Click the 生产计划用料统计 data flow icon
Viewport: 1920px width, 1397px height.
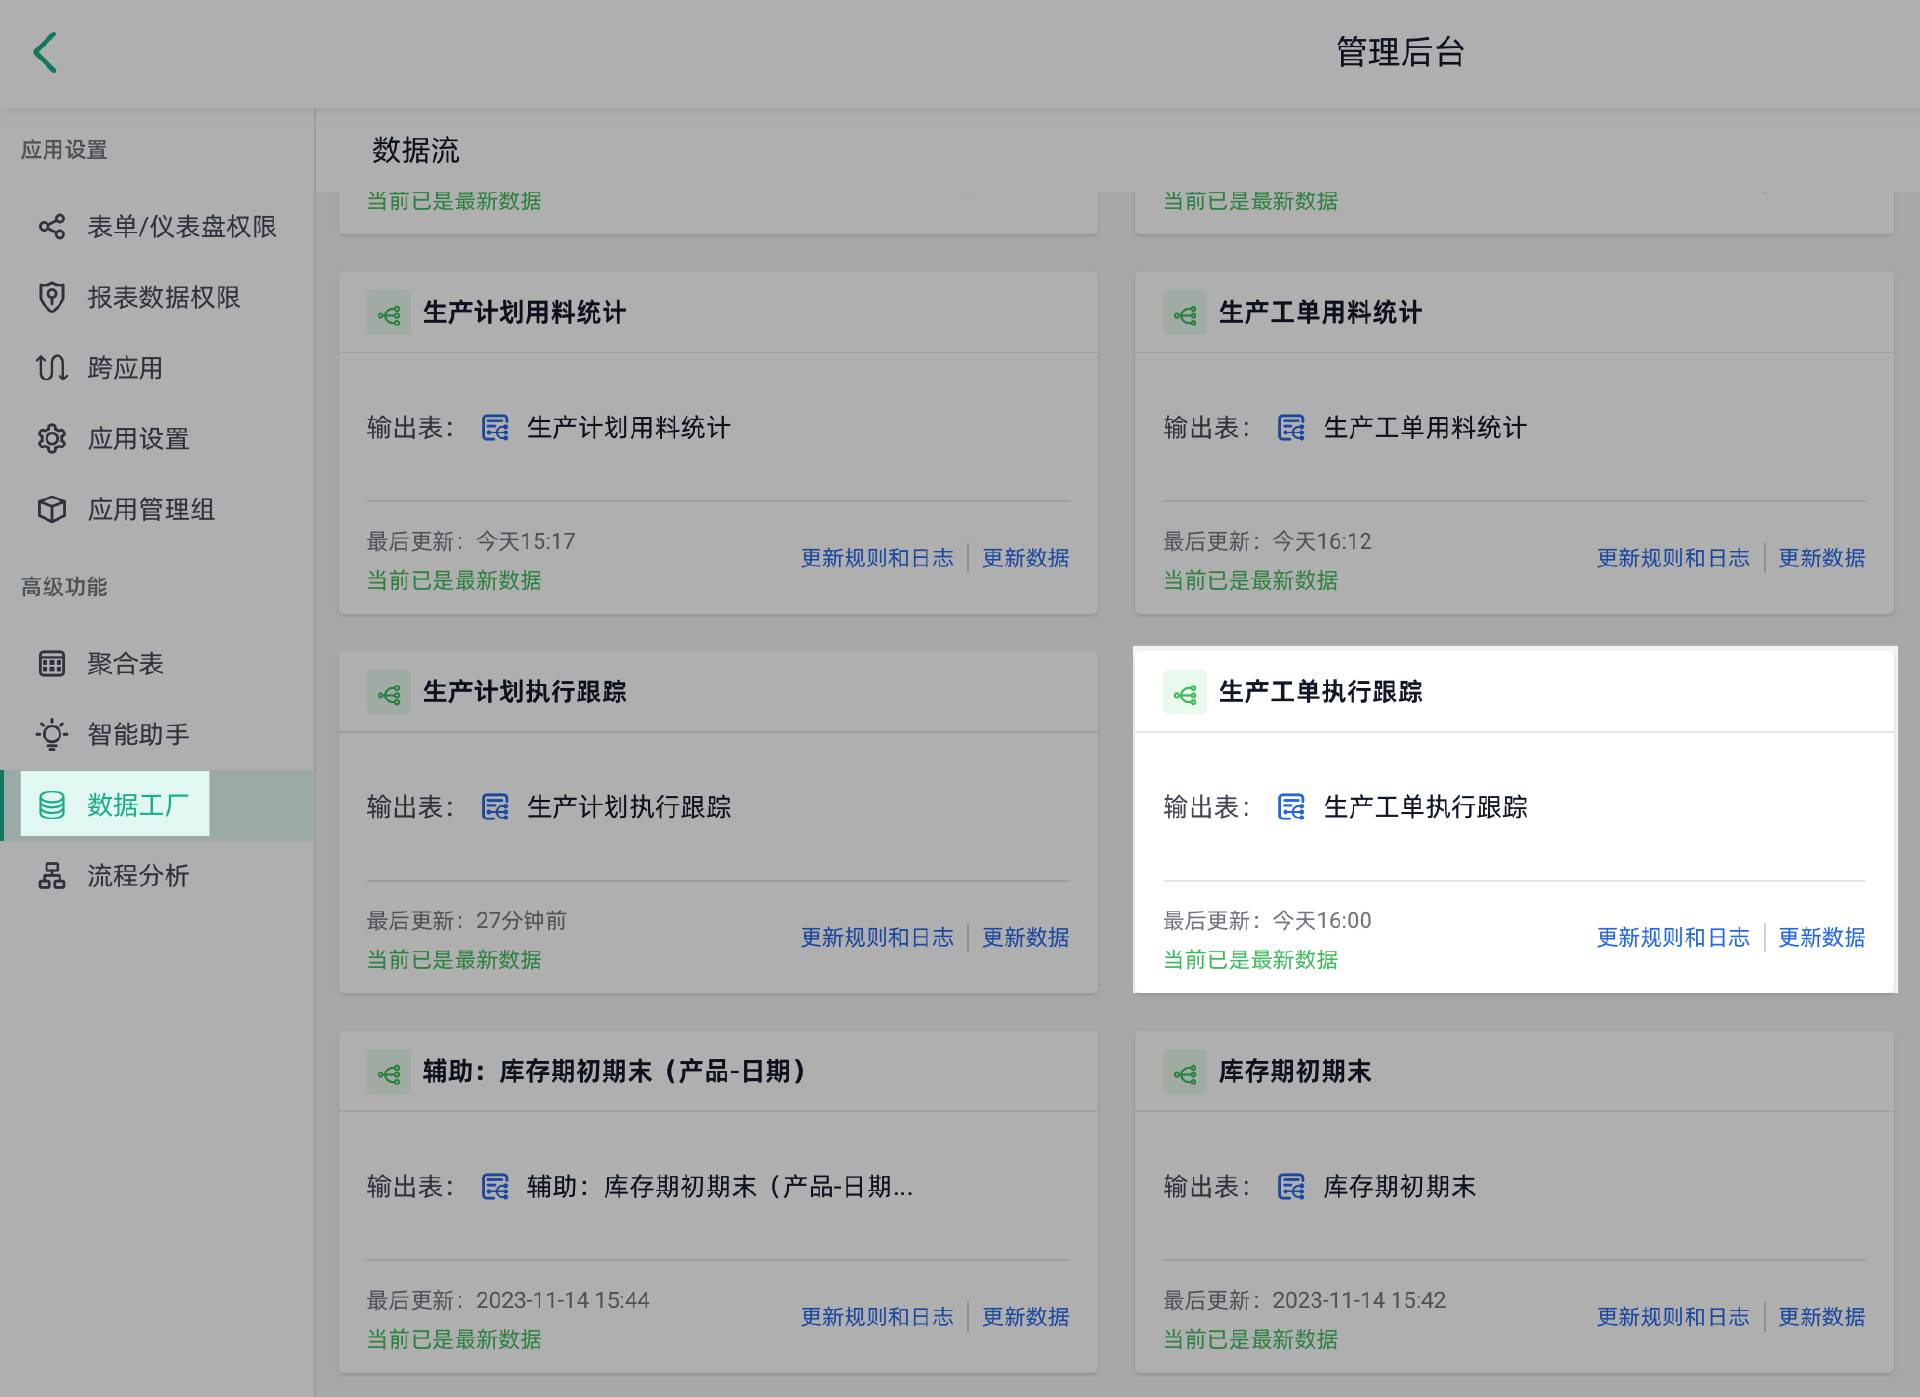[388, 314]
